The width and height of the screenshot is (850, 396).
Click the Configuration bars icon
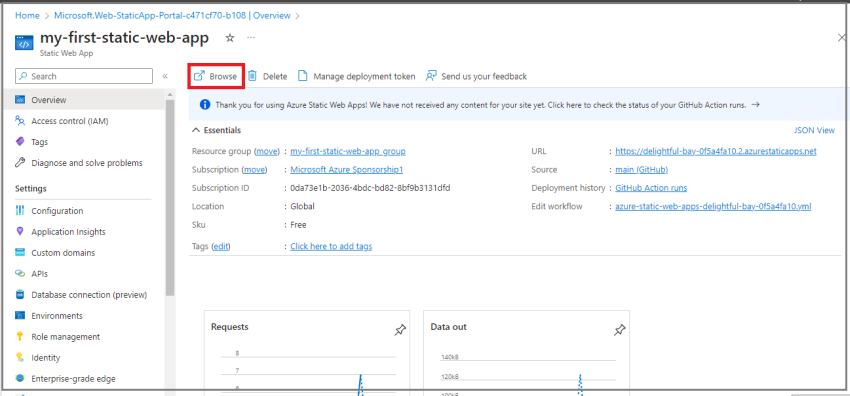tap(20, 211)
